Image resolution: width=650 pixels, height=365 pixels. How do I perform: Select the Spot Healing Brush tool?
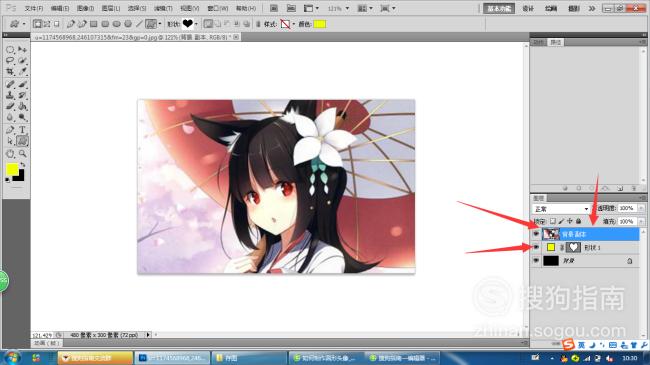pos(10,85)
